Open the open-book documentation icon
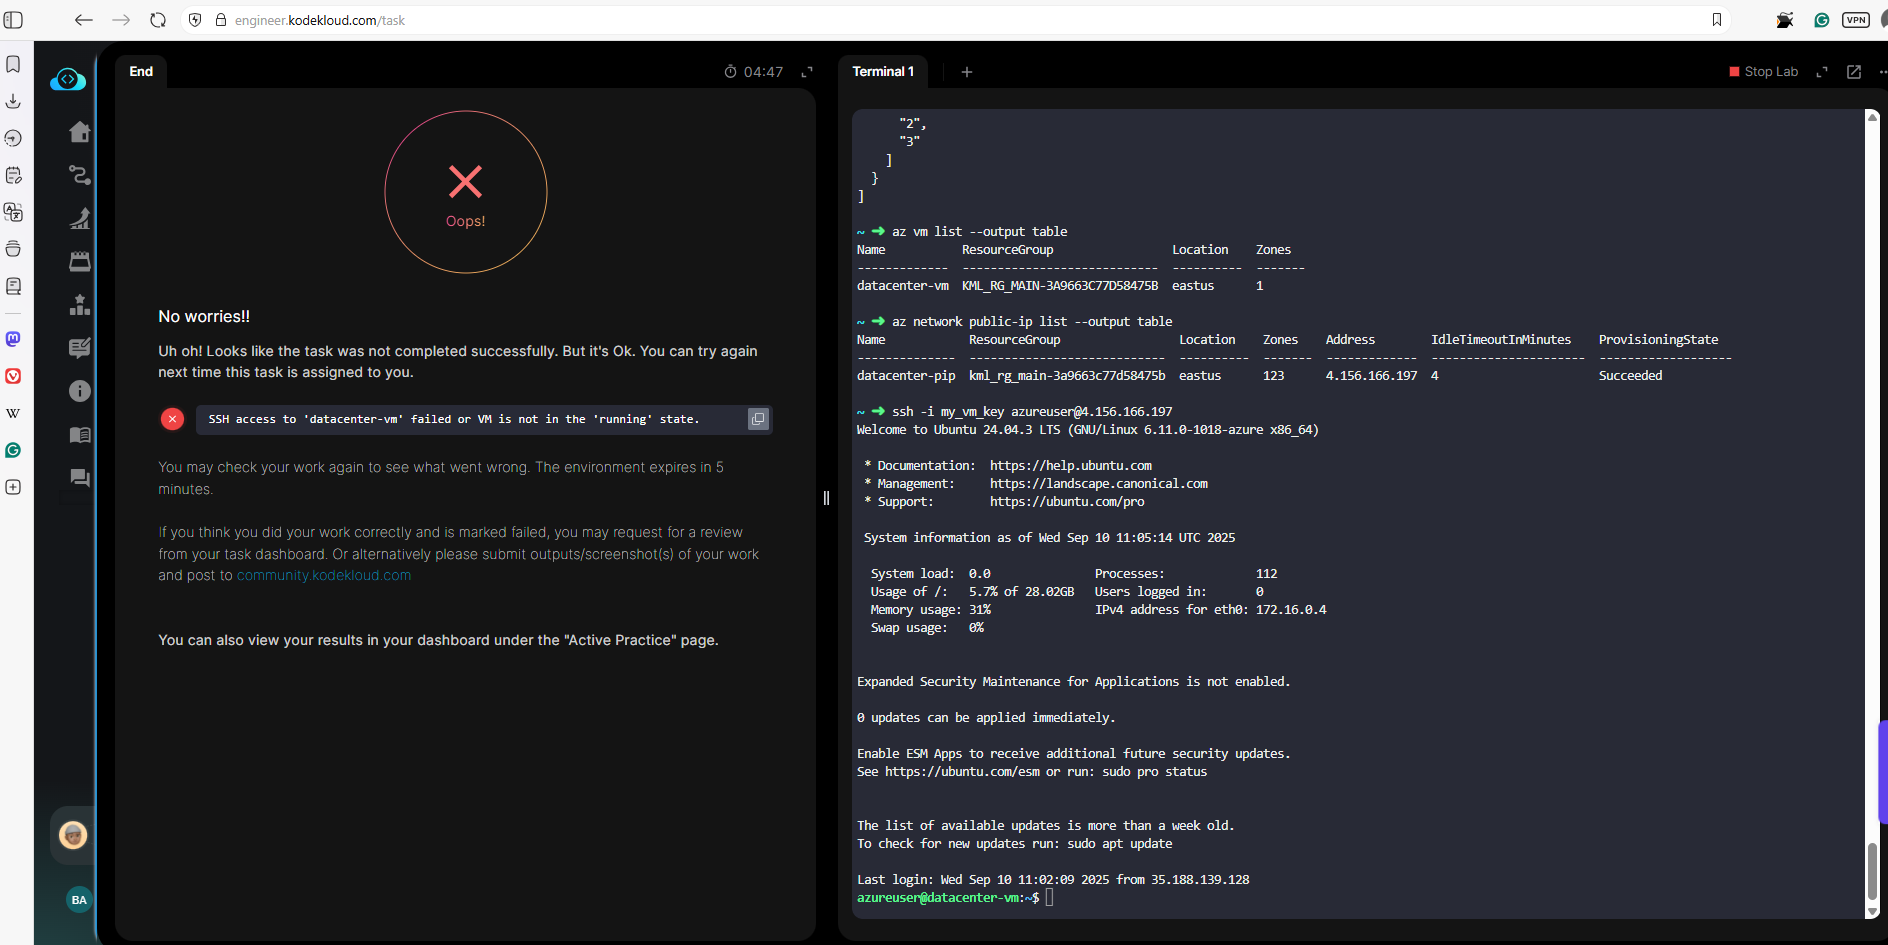Image resolution: width=1888 pixels, height=945 pixels. click(80, 434)
